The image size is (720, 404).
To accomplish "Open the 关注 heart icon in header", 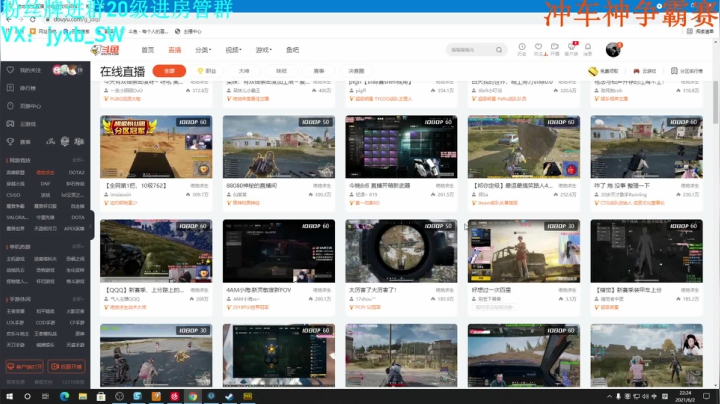I will pyautogui.click(x=538, y=47).
